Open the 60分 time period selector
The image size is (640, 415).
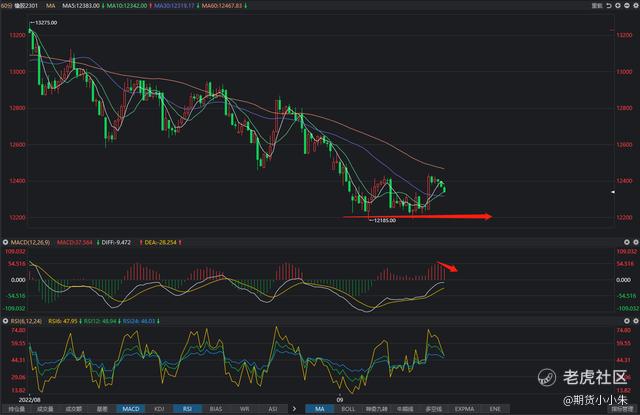pyautogui.click(x=9, y=7)
